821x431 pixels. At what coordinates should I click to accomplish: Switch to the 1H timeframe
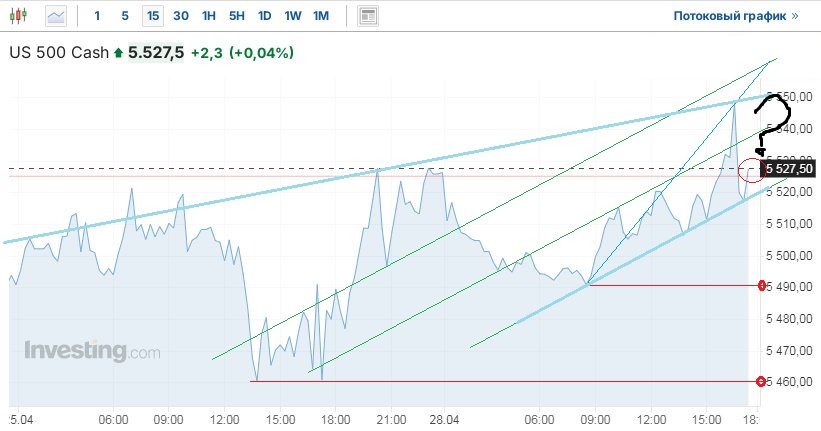(208, 16)
